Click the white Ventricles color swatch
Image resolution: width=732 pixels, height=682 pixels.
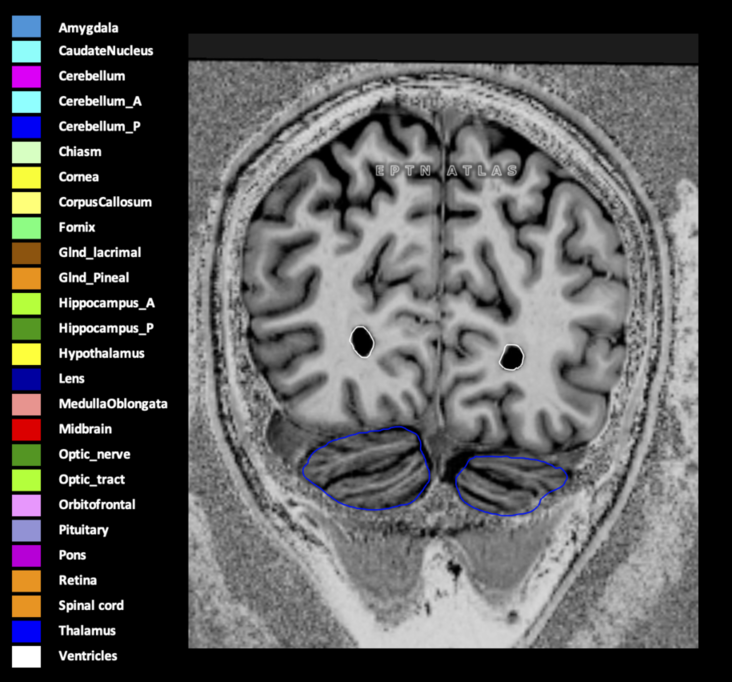click(26, 656)
